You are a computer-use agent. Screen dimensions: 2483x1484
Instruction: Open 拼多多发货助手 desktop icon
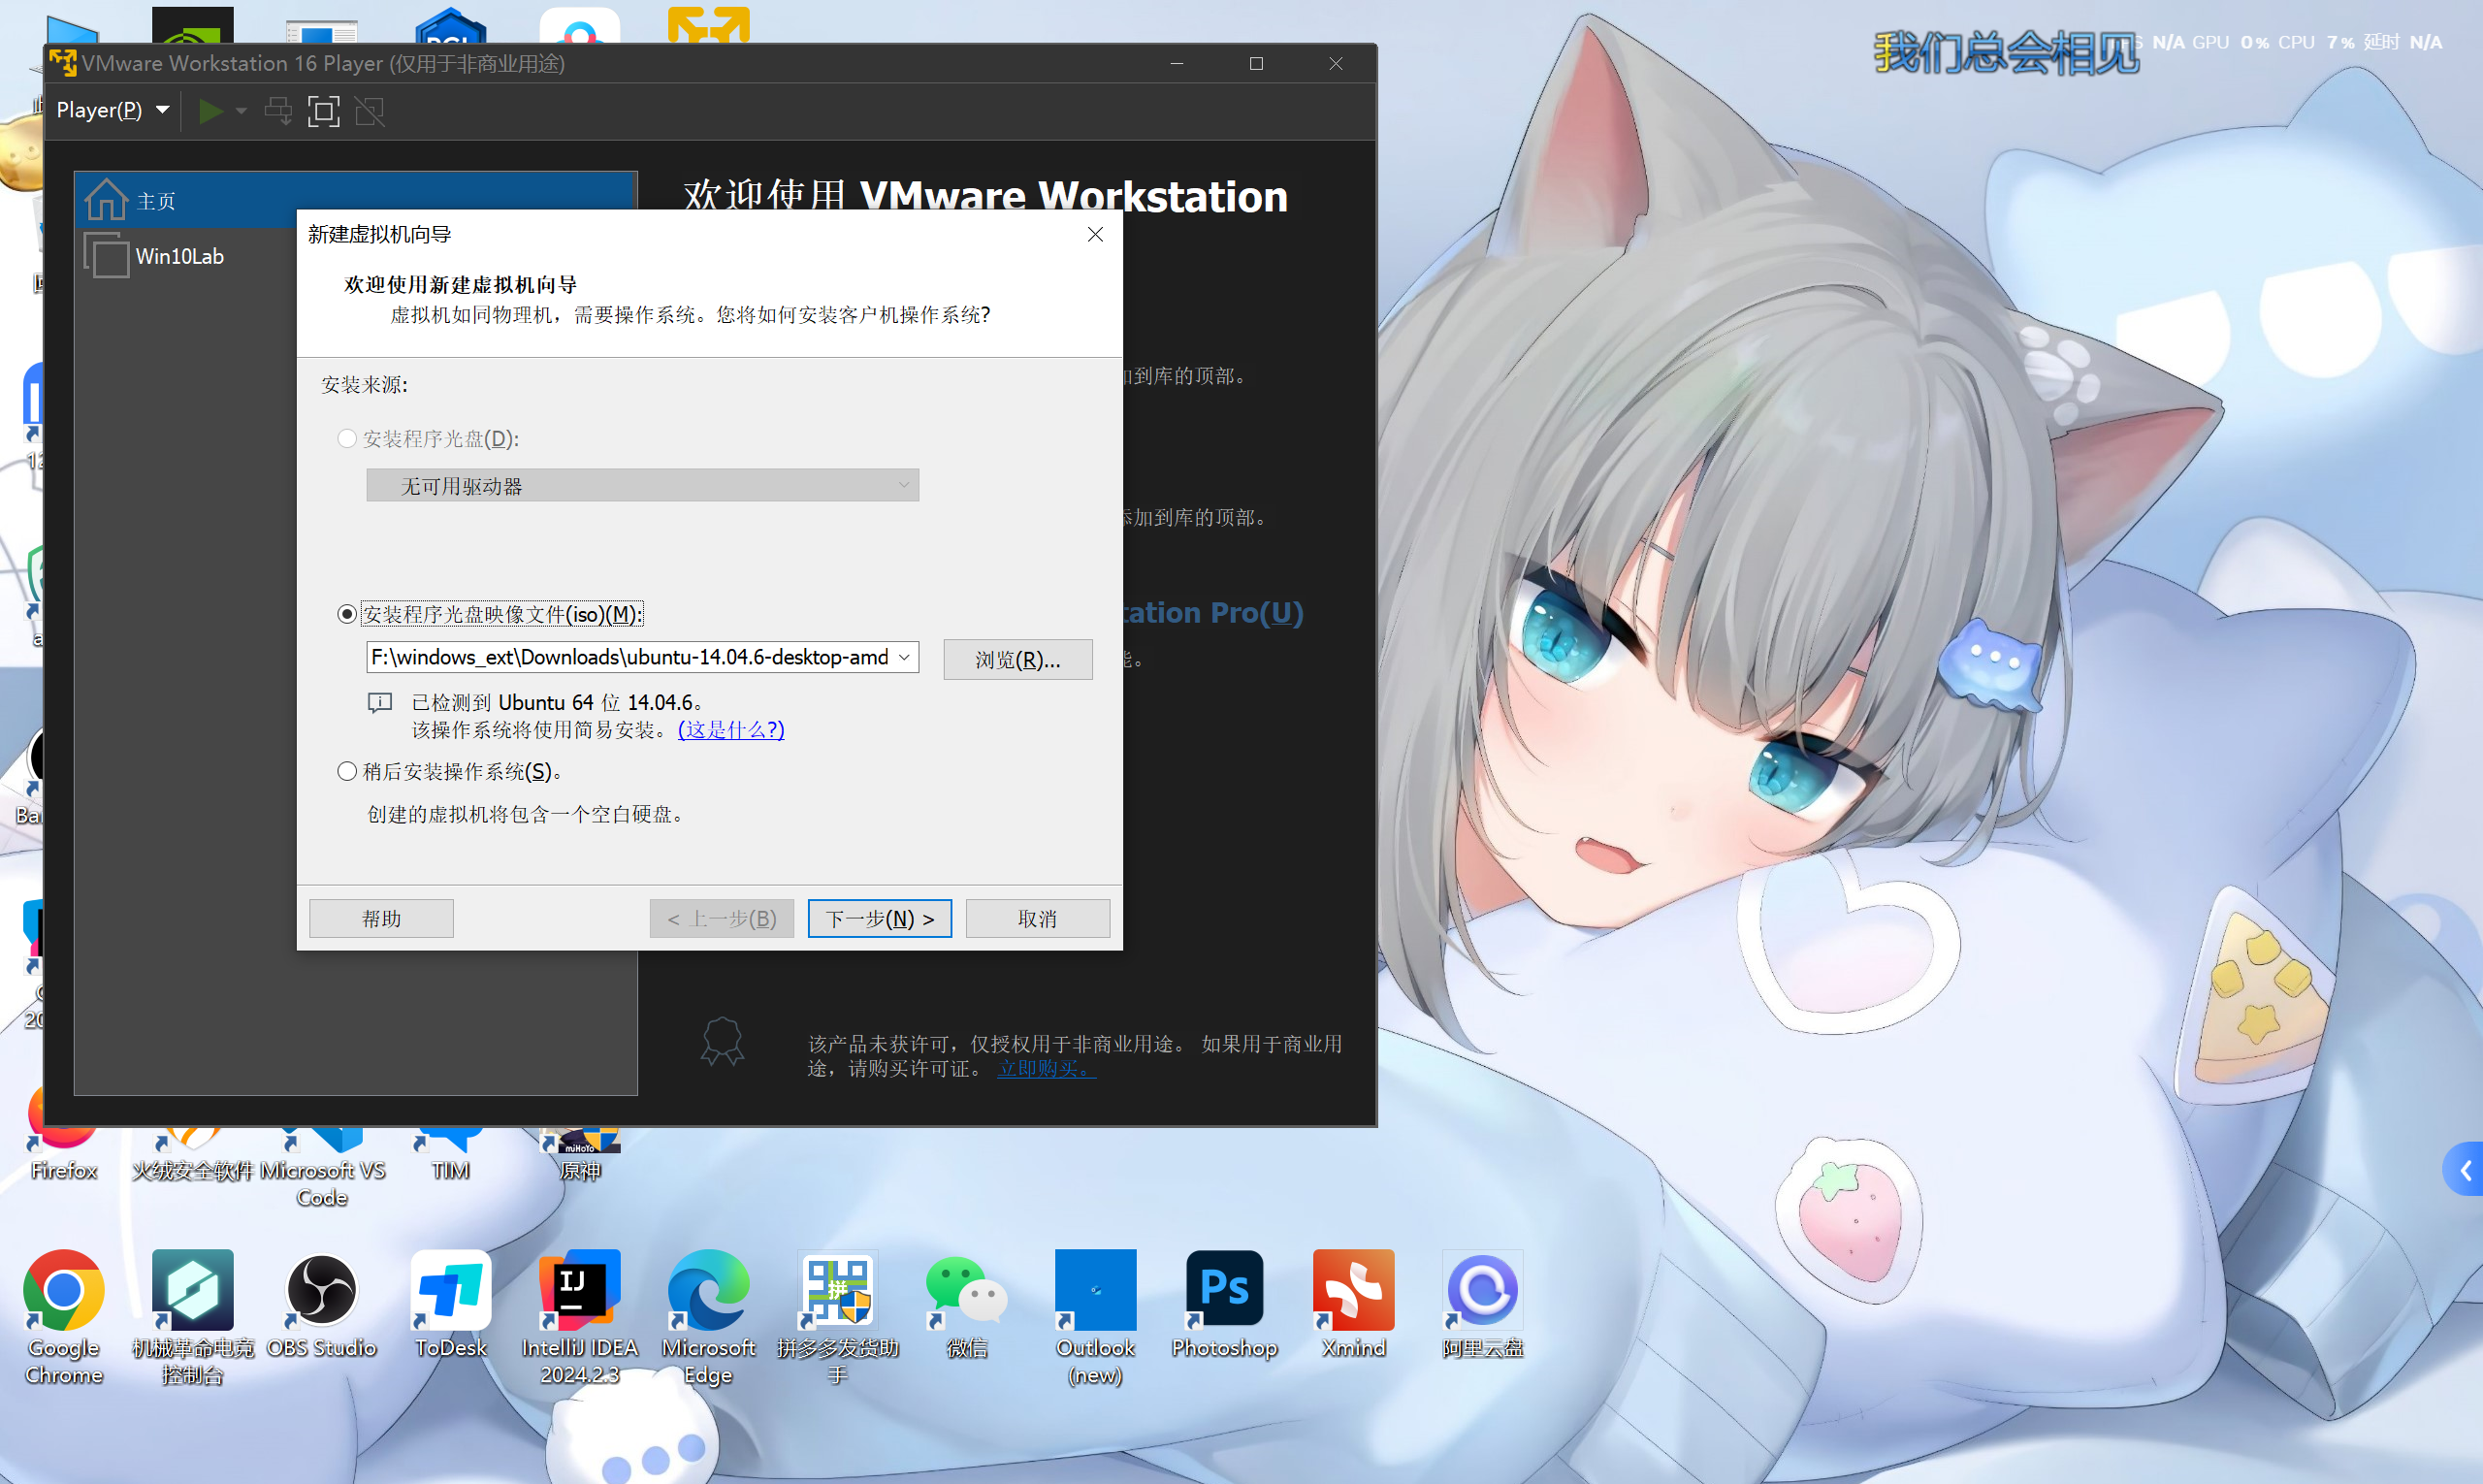click(838, 1316)
